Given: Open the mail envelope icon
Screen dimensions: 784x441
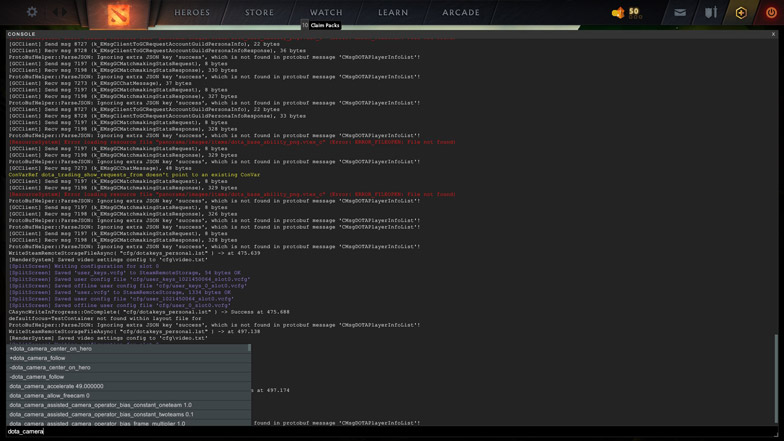Looking at the screenshot, I should [x=680, y=12].
